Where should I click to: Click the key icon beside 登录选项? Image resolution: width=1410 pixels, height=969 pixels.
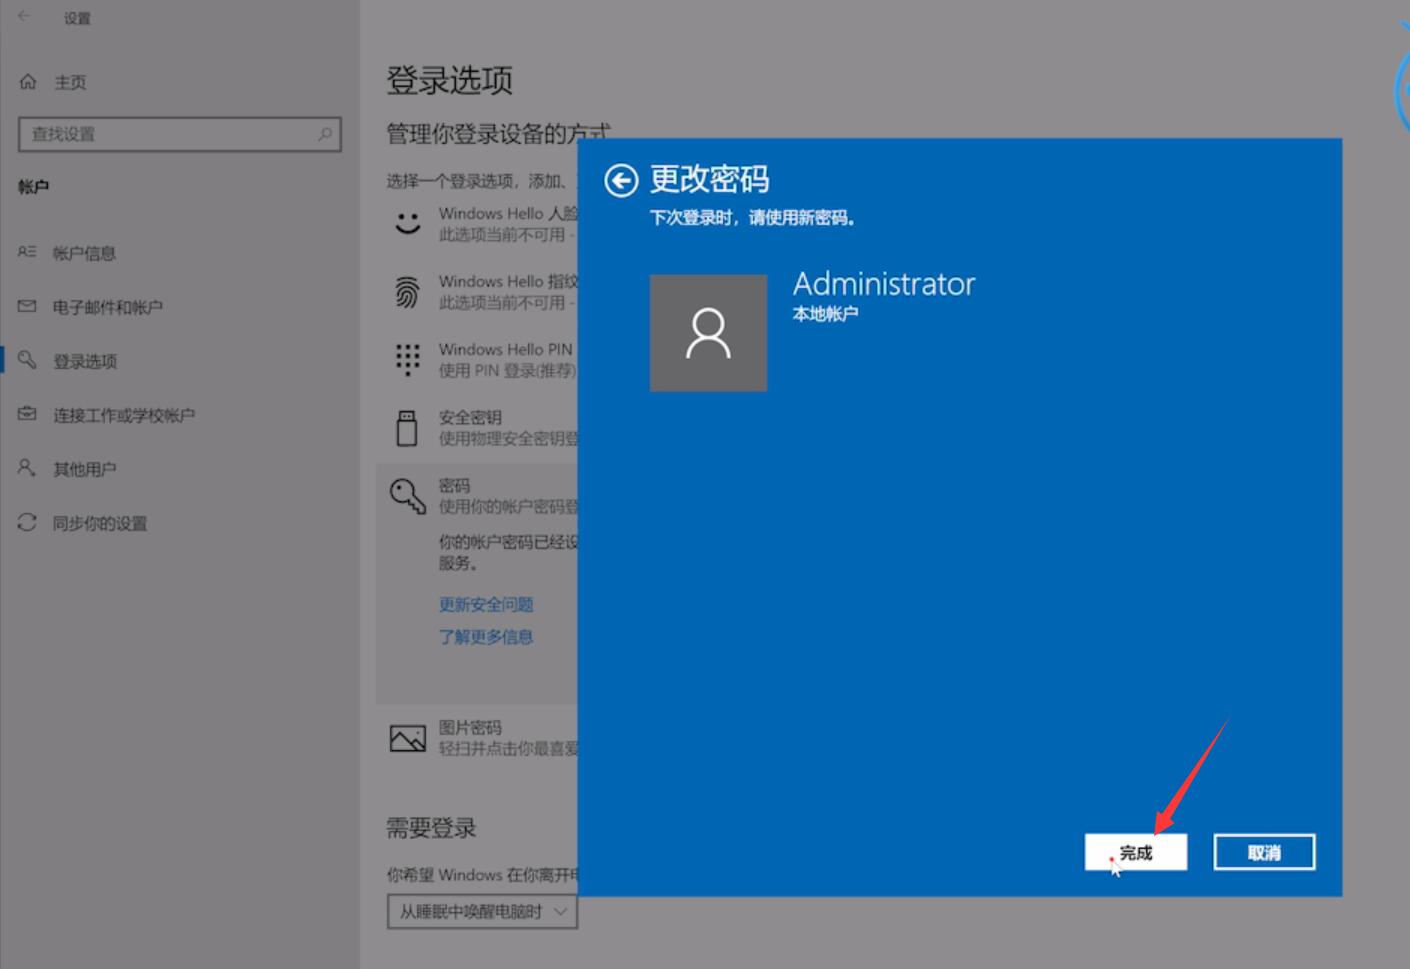click(x=27, y=360)
